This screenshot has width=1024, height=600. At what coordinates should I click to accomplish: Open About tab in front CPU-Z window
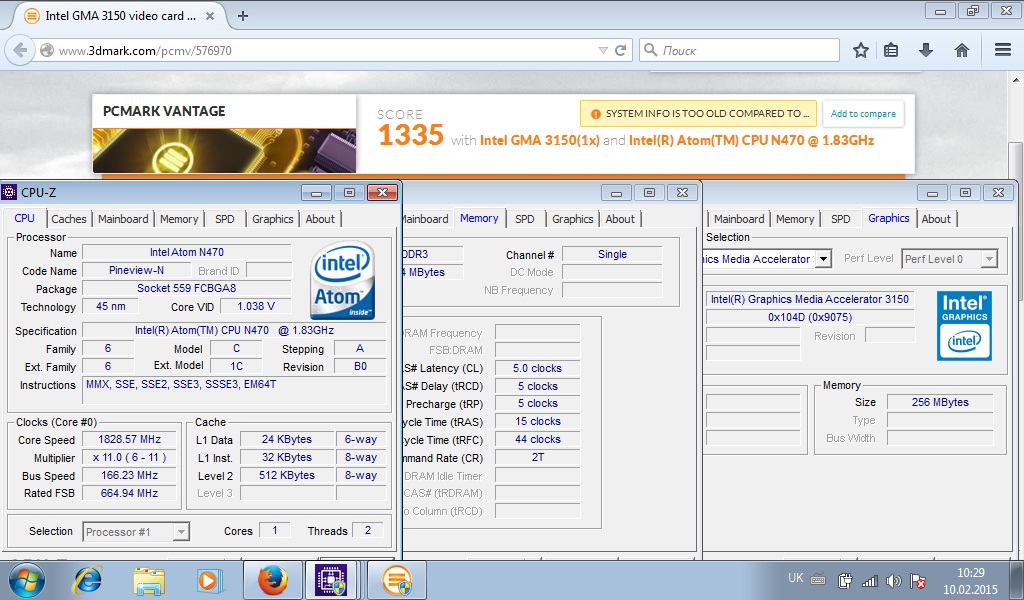320,219
